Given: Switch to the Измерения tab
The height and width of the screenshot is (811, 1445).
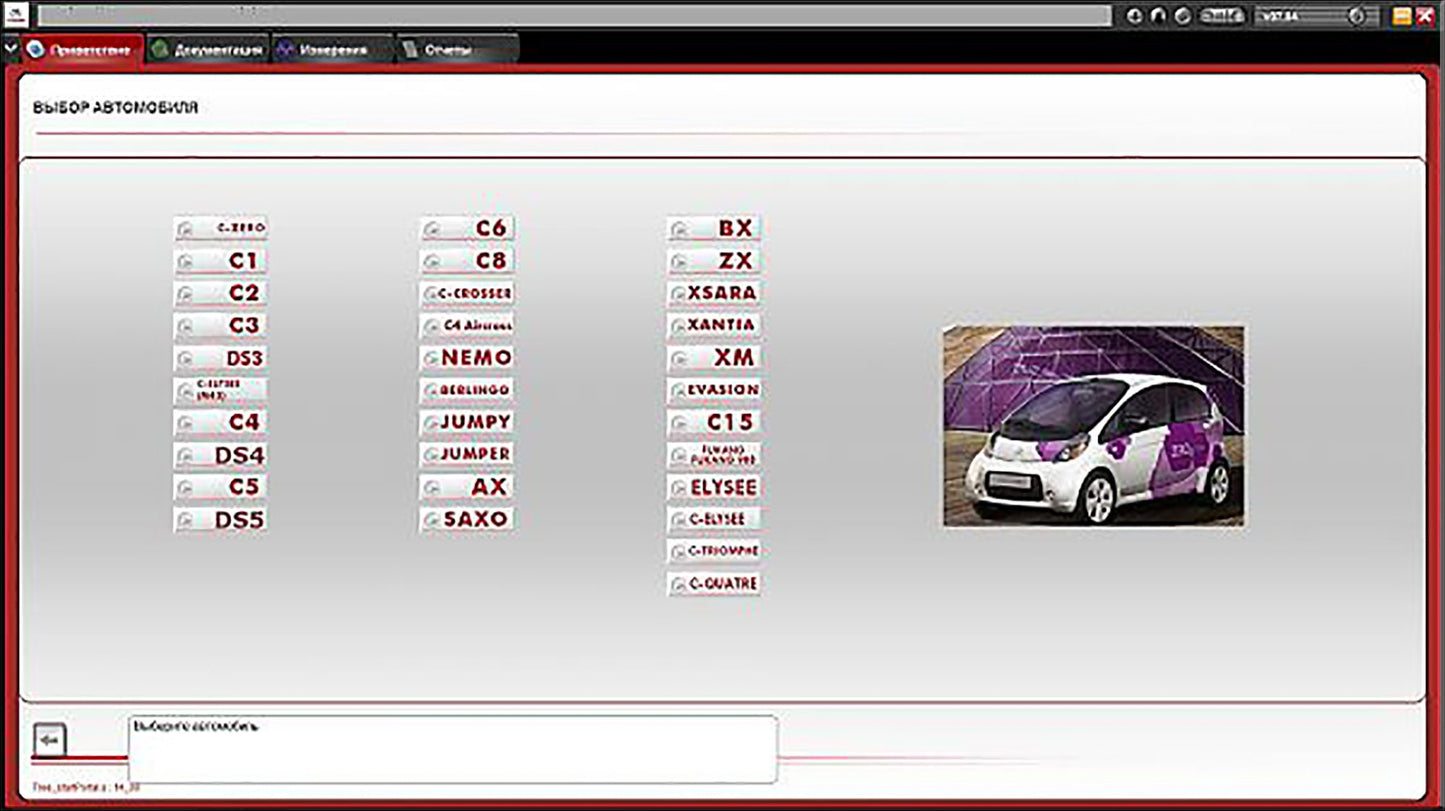Looking at the screenshot, I should click(x=321, y=50).
